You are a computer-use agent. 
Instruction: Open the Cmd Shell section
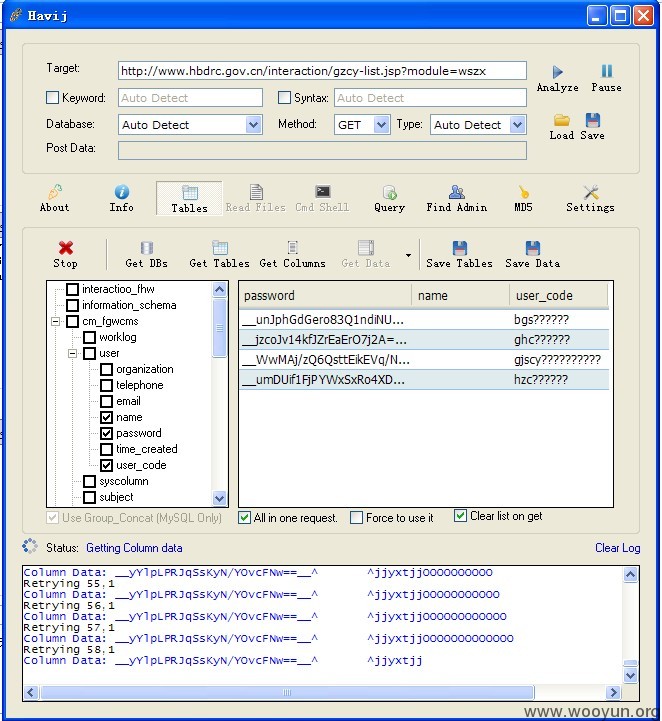[322, 199]
